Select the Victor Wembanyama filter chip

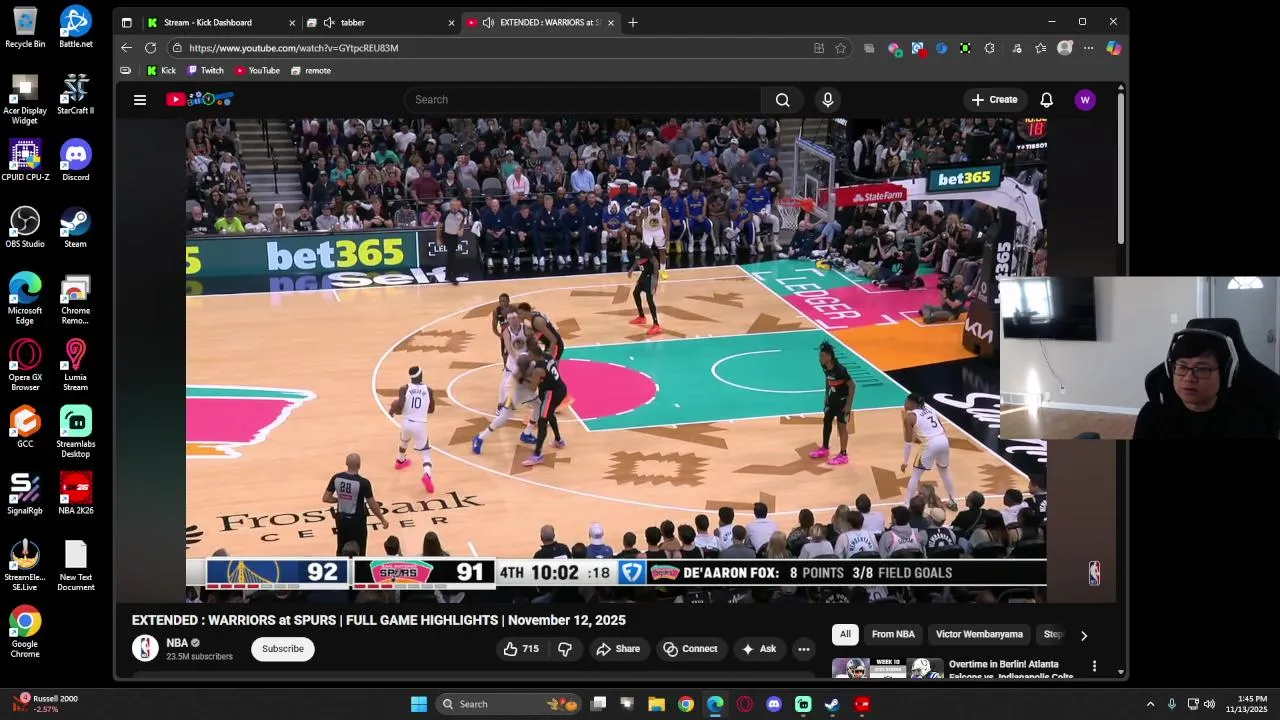979,634
